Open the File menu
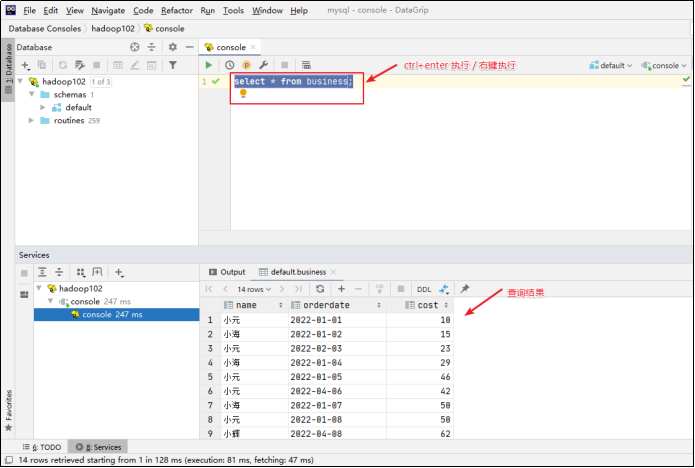Screen dimensions: 695x468 (x=29, y=10)
